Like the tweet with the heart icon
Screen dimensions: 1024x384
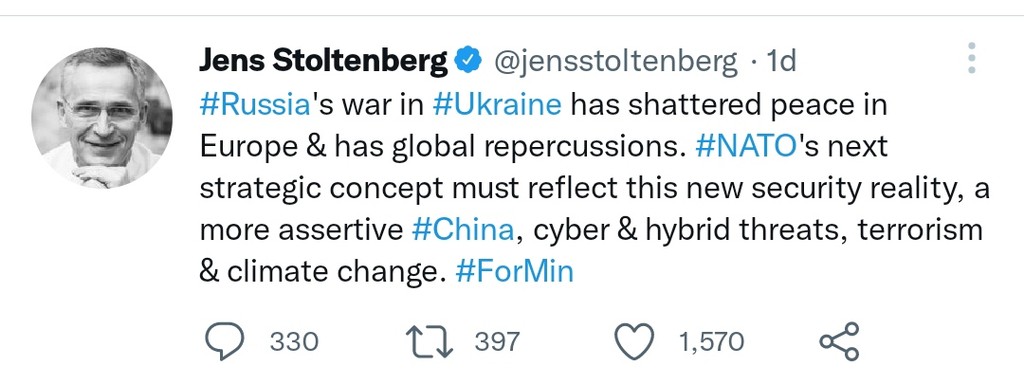coord(634,342)
